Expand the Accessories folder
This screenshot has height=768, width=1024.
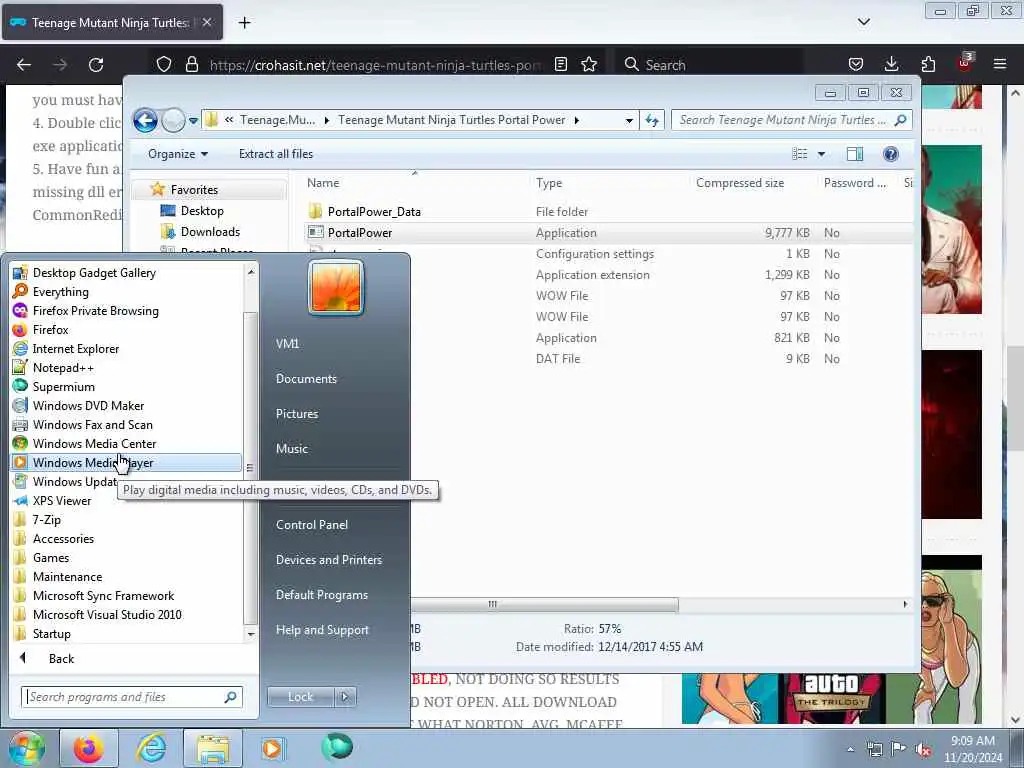(63, 539)
